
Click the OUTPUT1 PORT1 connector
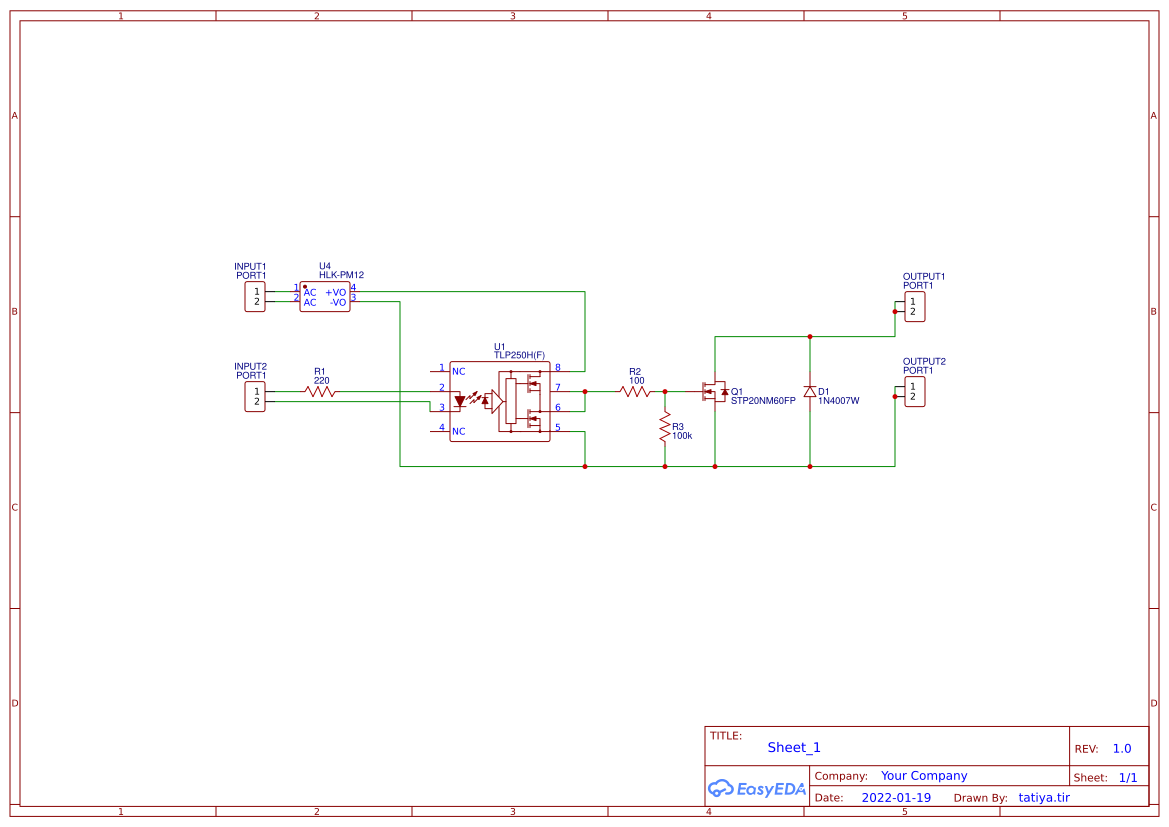point(913,306)
